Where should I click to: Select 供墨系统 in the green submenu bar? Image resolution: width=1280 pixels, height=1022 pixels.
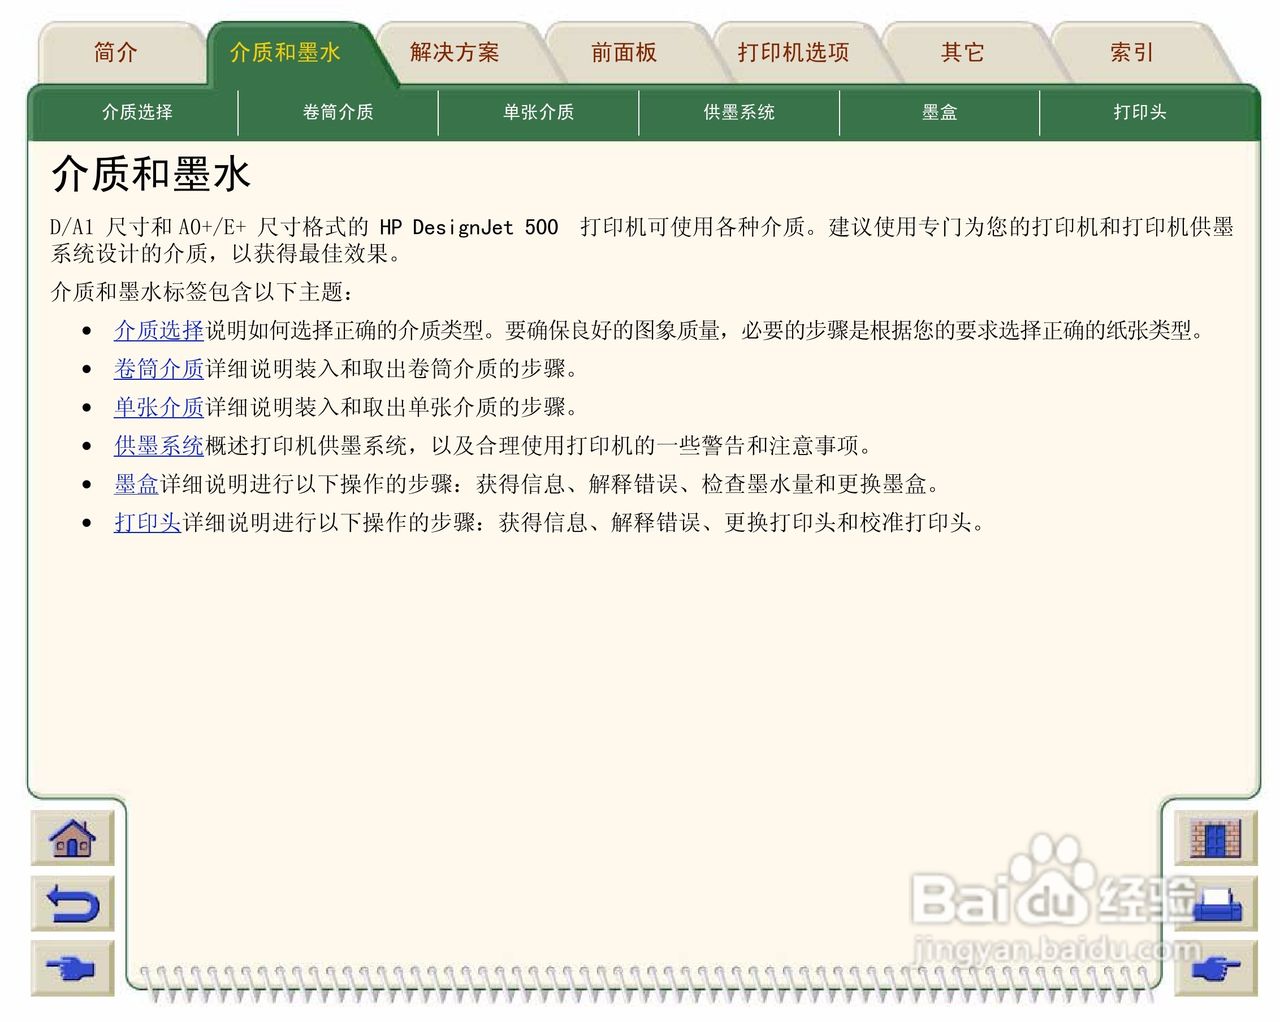[739, 112]
